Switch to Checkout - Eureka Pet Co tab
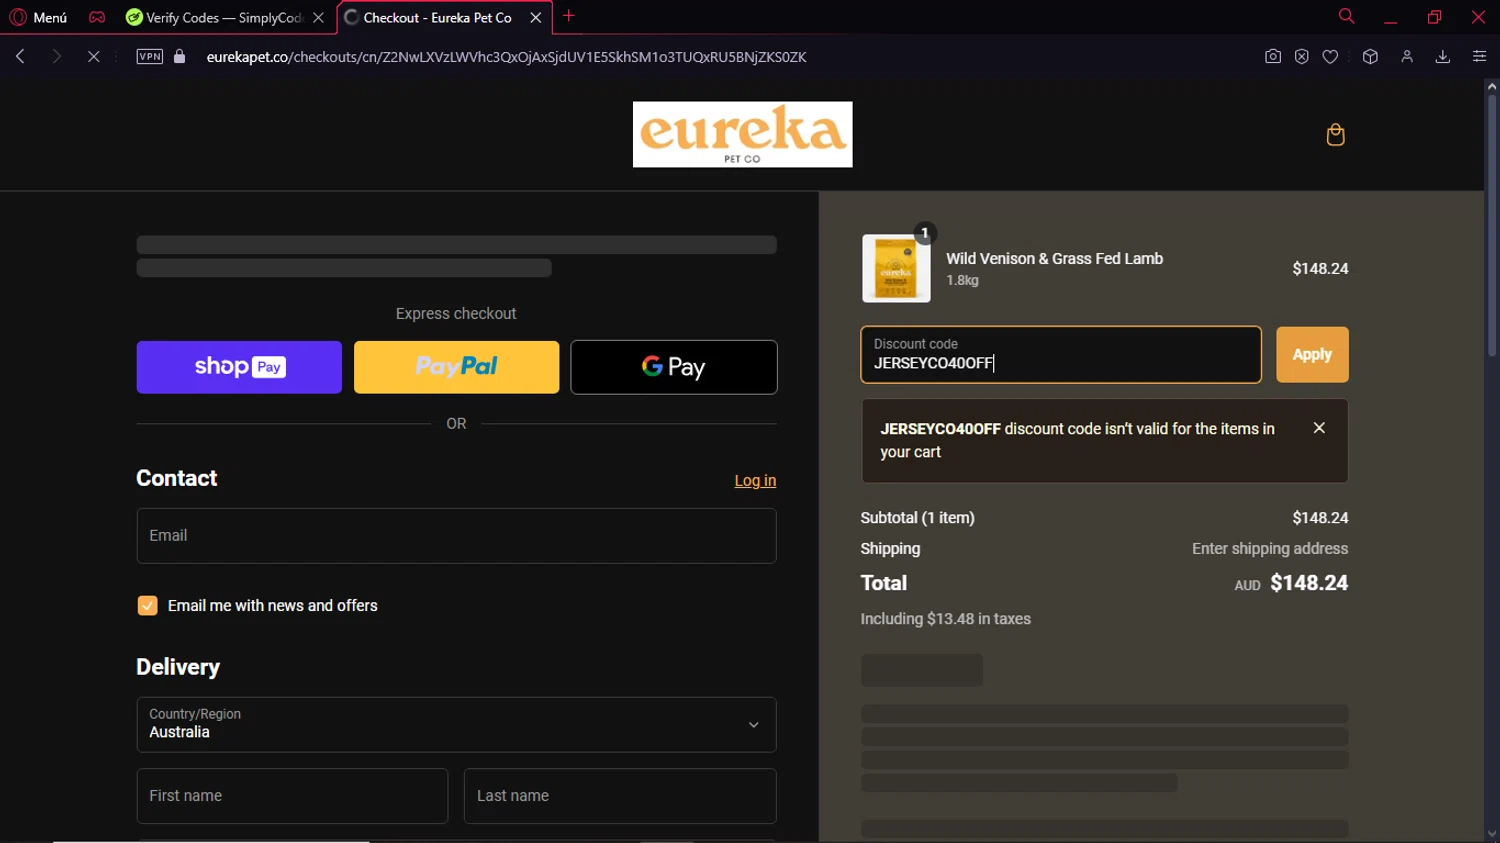This screenshot has height=843, width=1500. click(437, 17)
